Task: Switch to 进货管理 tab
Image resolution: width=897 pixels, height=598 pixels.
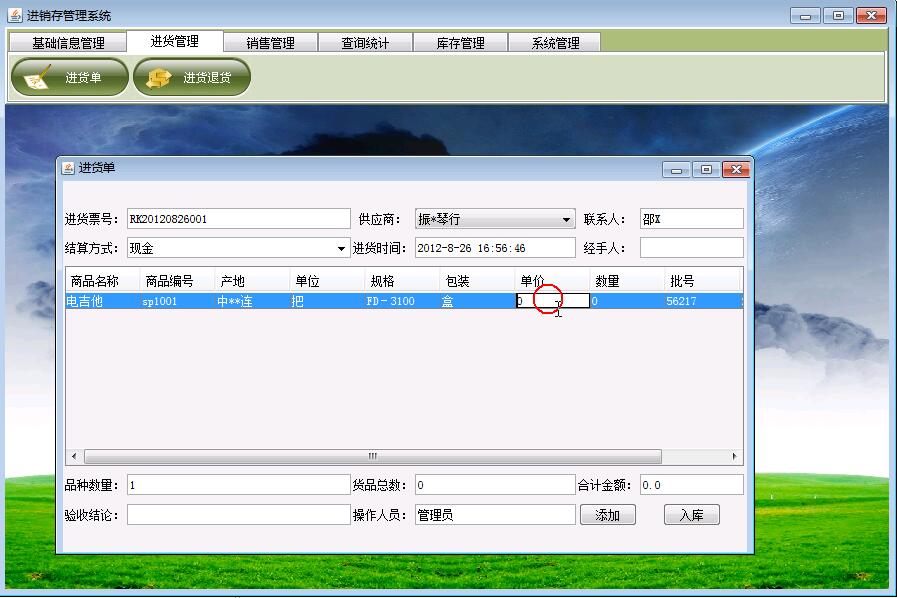Action: pos(174,41)
